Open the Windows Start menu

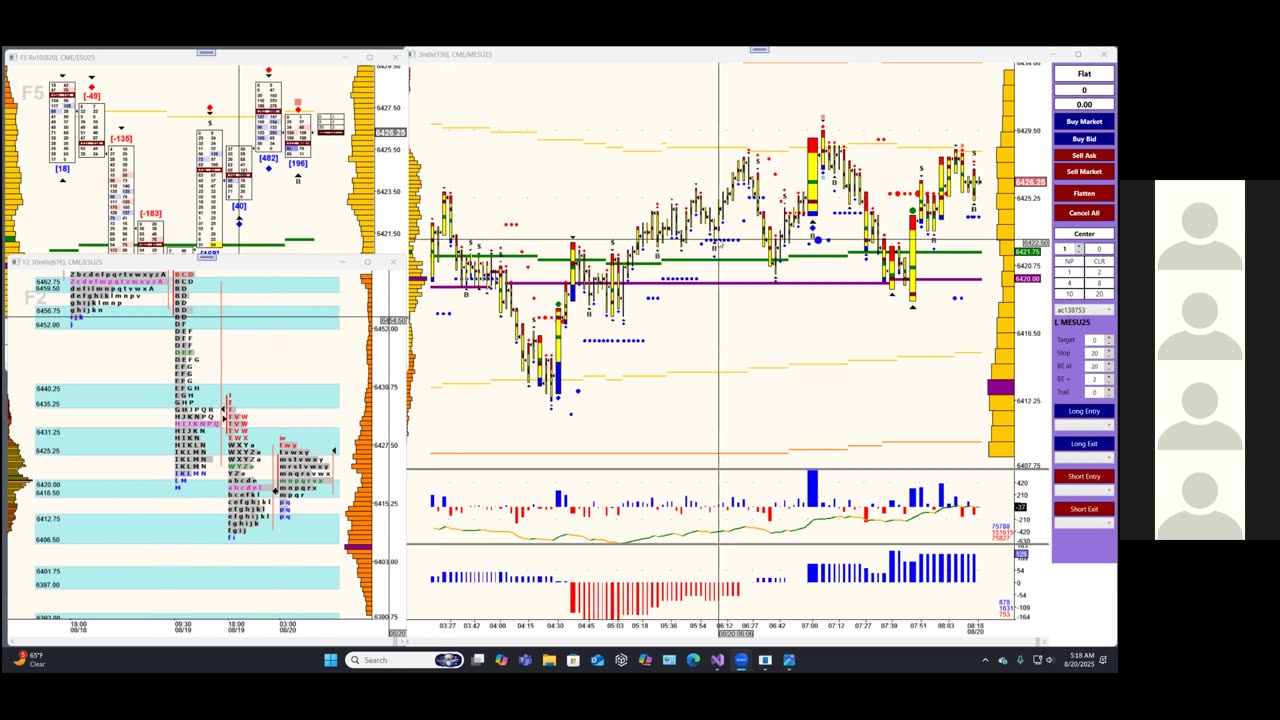coord(331,660)
